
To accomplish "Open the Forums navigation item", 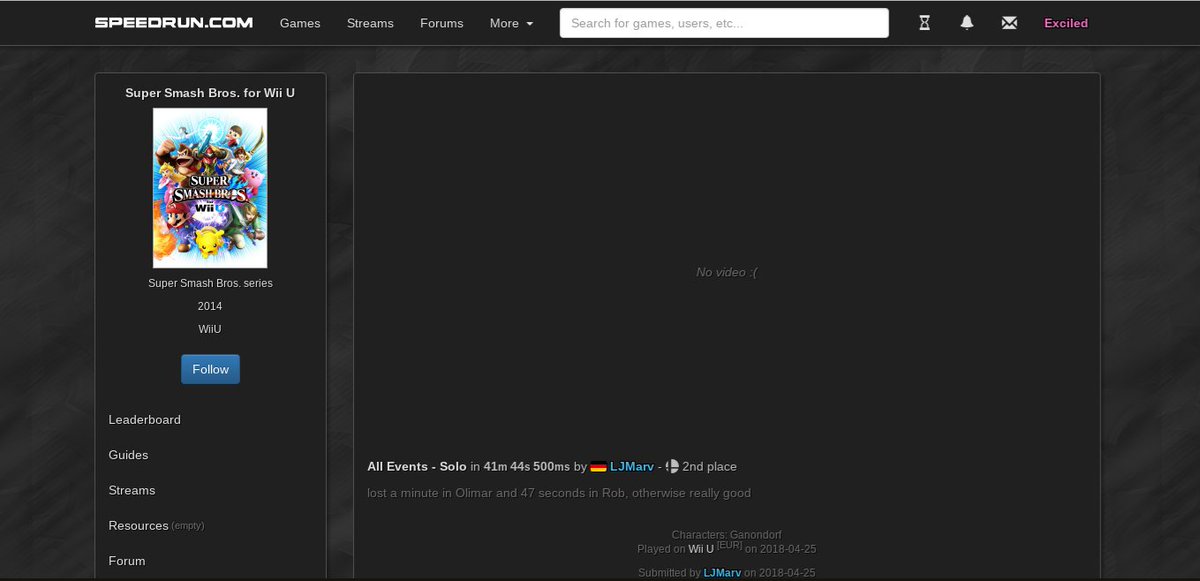I will pyautogui.click(x=442, y=23).
